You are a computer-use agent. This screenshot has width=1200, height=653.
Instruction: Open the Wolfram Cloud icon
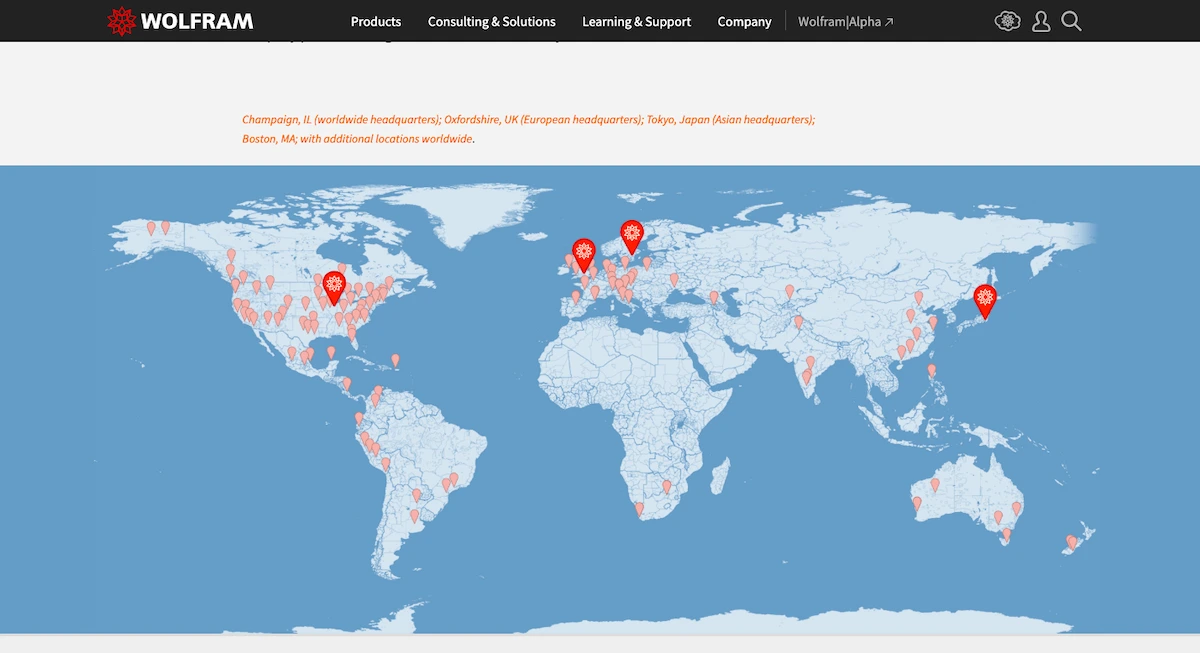1007,21
